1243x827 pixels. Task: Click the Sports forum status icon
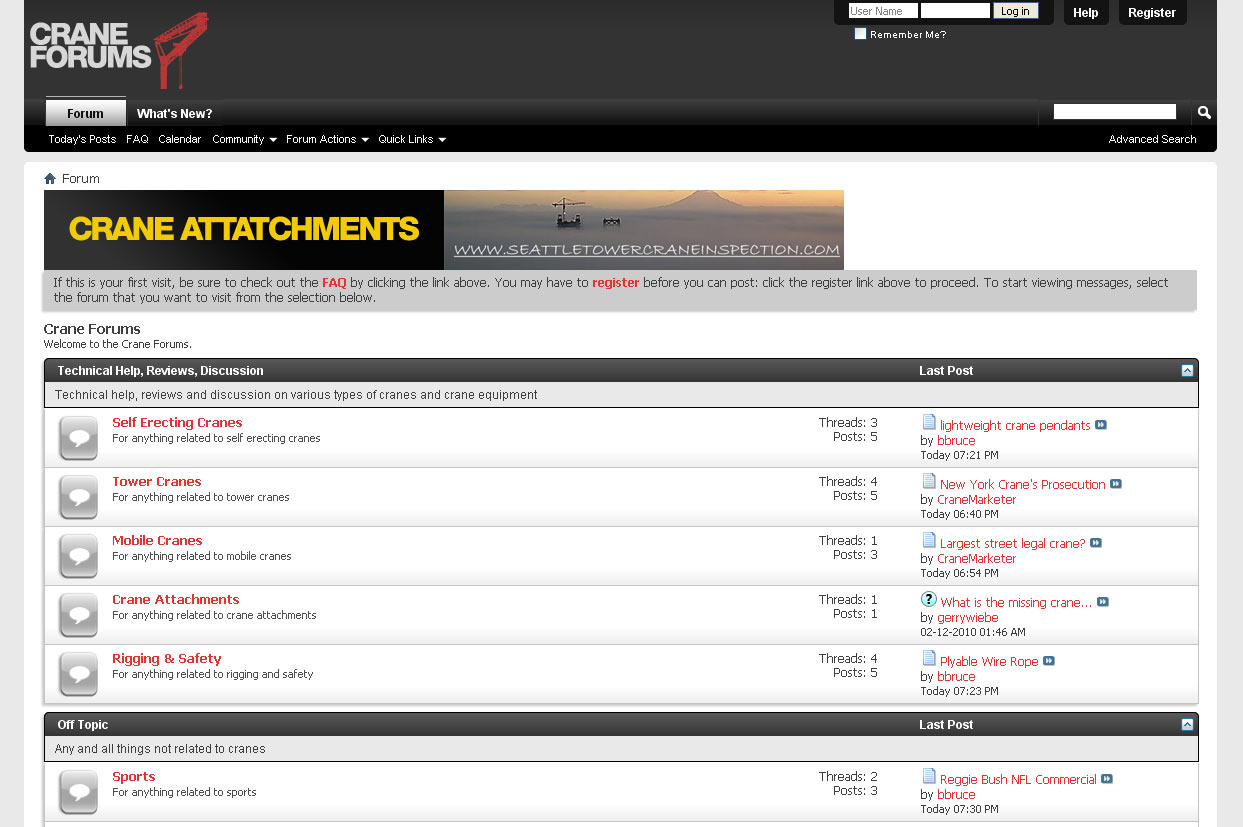pyautogui.click(x=78, y=791)
